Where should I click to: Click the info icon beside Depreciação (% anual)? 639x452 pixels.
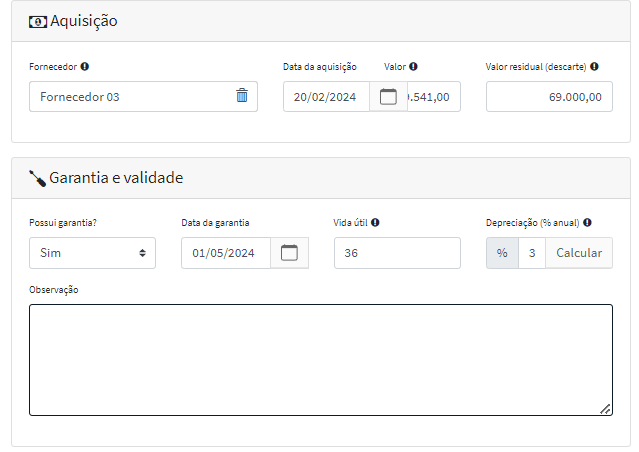pos(587,223)
